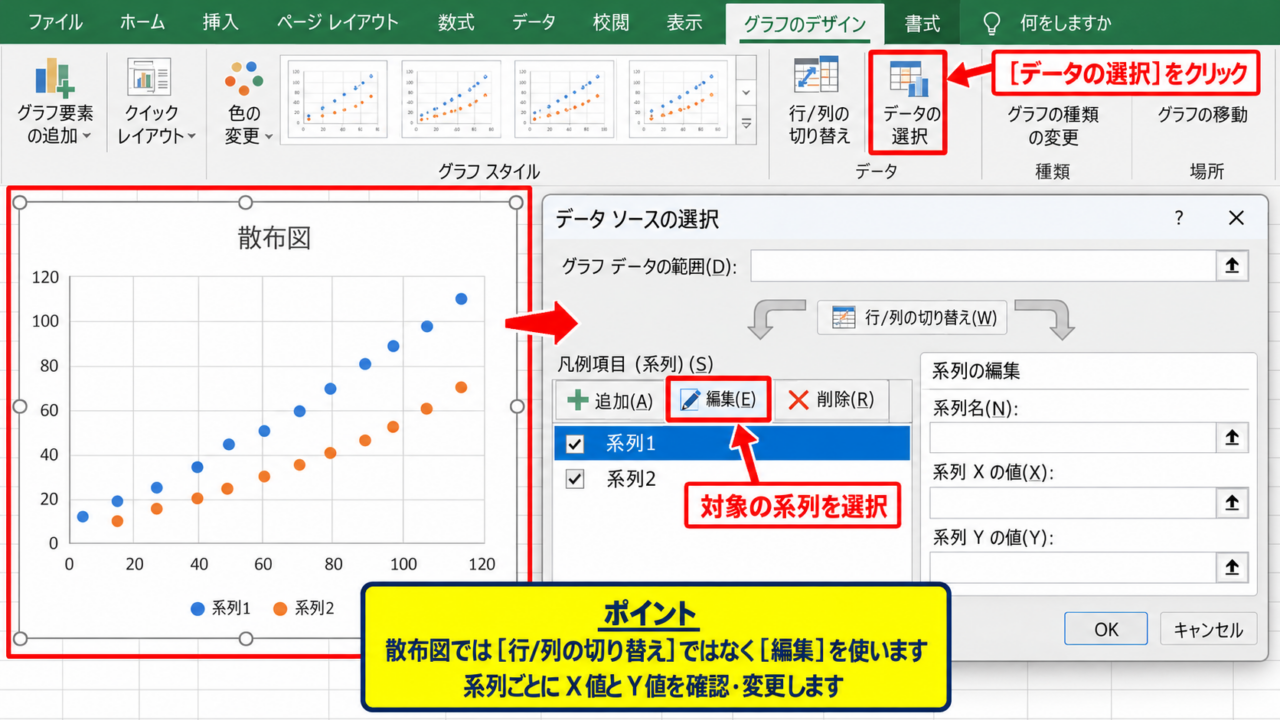Click グラフの種類の変更 in the ribbon

pyautogui.click(x=1053, y=126)
